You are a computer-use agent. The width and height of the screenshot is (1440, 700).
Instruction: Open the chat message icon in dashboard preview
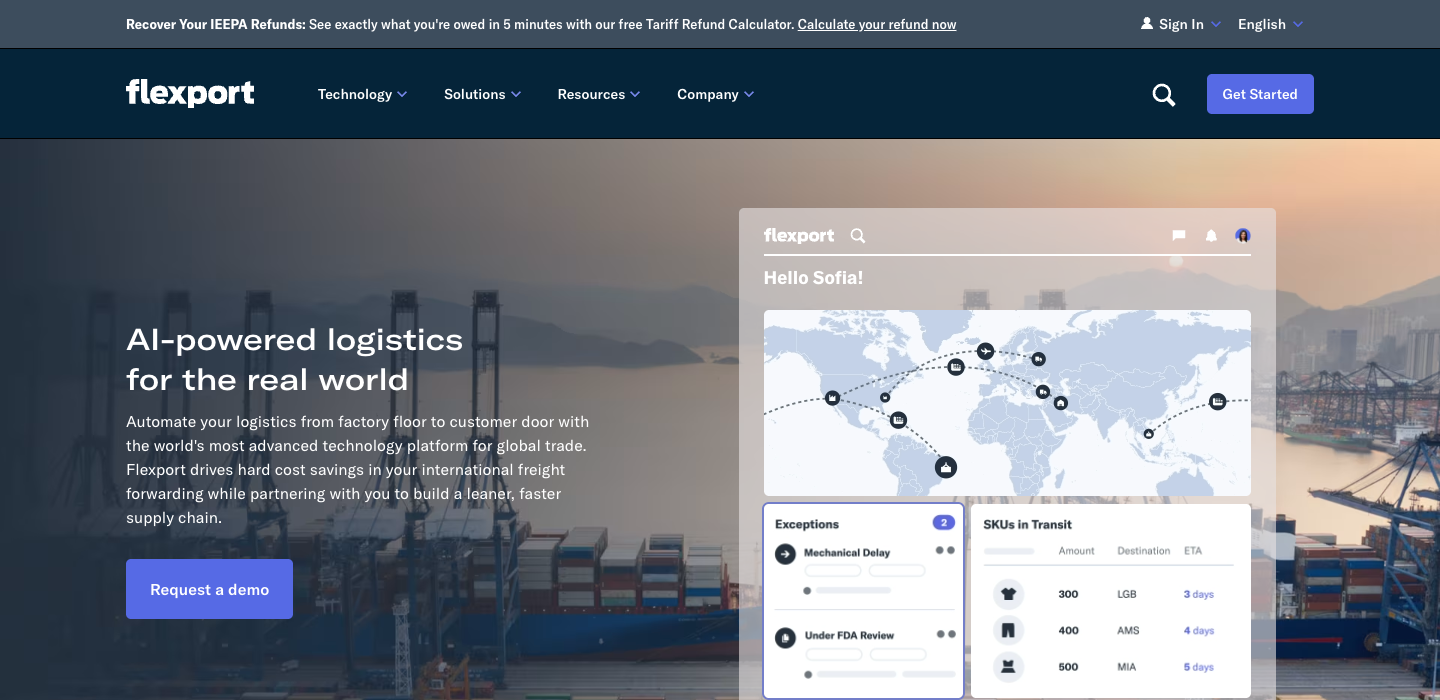pyautogui.click(x=1179, y=235)
